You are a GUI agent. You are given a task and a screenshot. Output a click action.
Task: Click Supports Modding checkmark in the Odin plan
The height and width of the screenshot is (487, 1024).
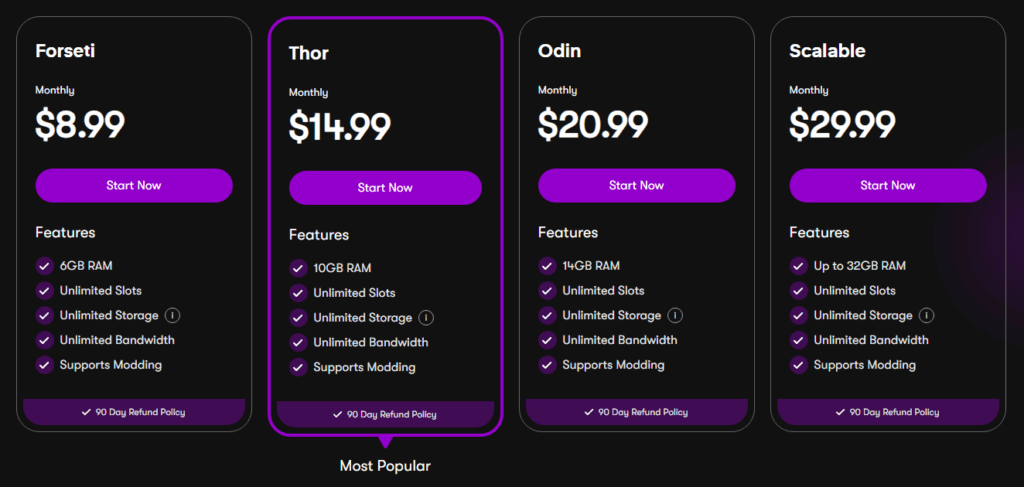coord(547,365)
